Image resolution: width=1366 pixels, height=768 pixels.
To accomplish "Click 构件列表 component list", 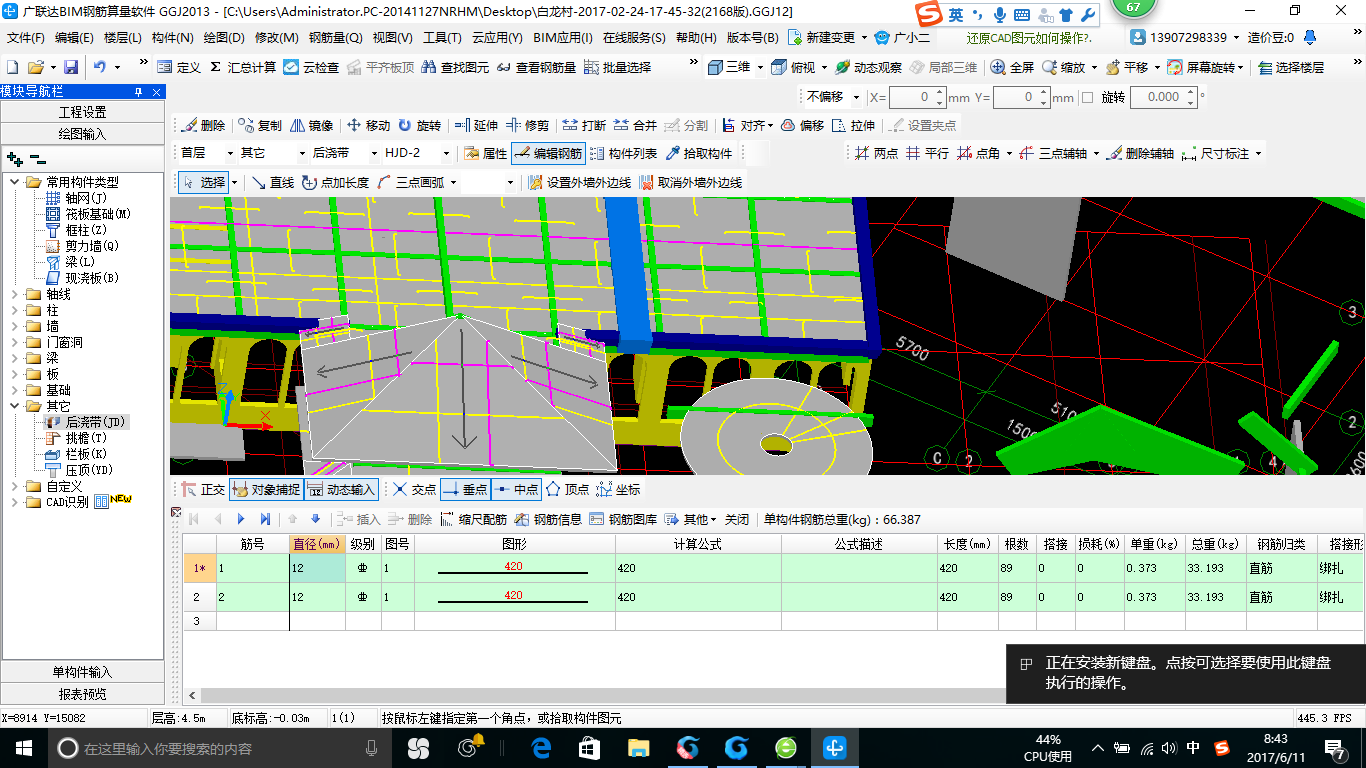I will coord(623,153).
